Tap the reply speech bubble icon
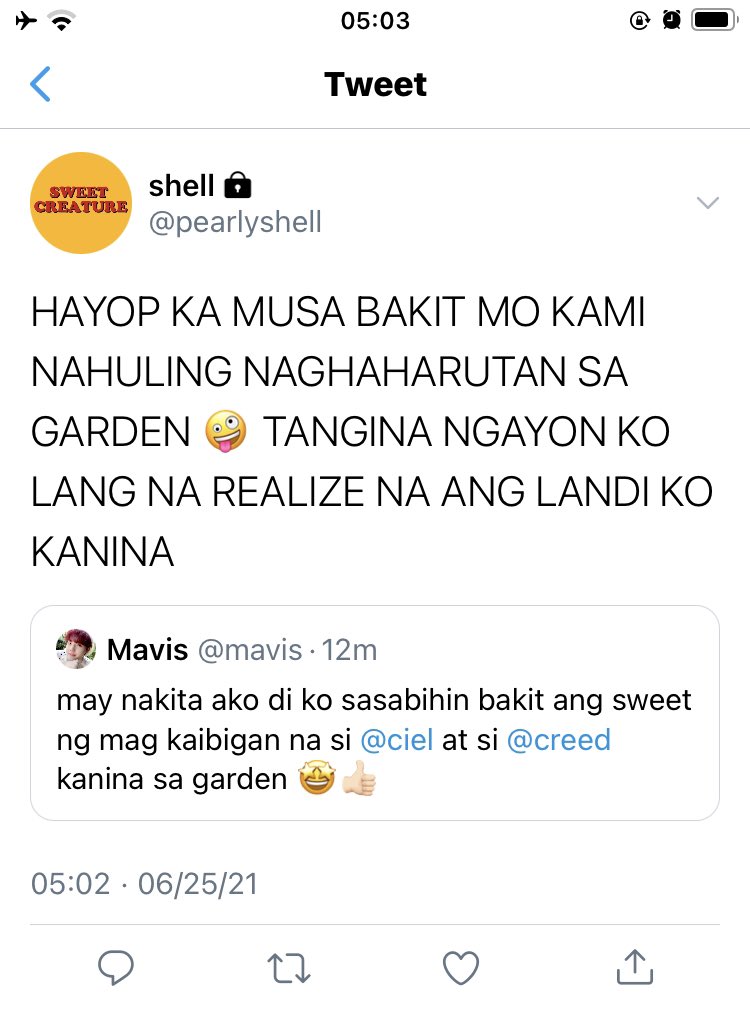Image resolution: width=750 pixels, height=1010 pixels. (116, 967)
